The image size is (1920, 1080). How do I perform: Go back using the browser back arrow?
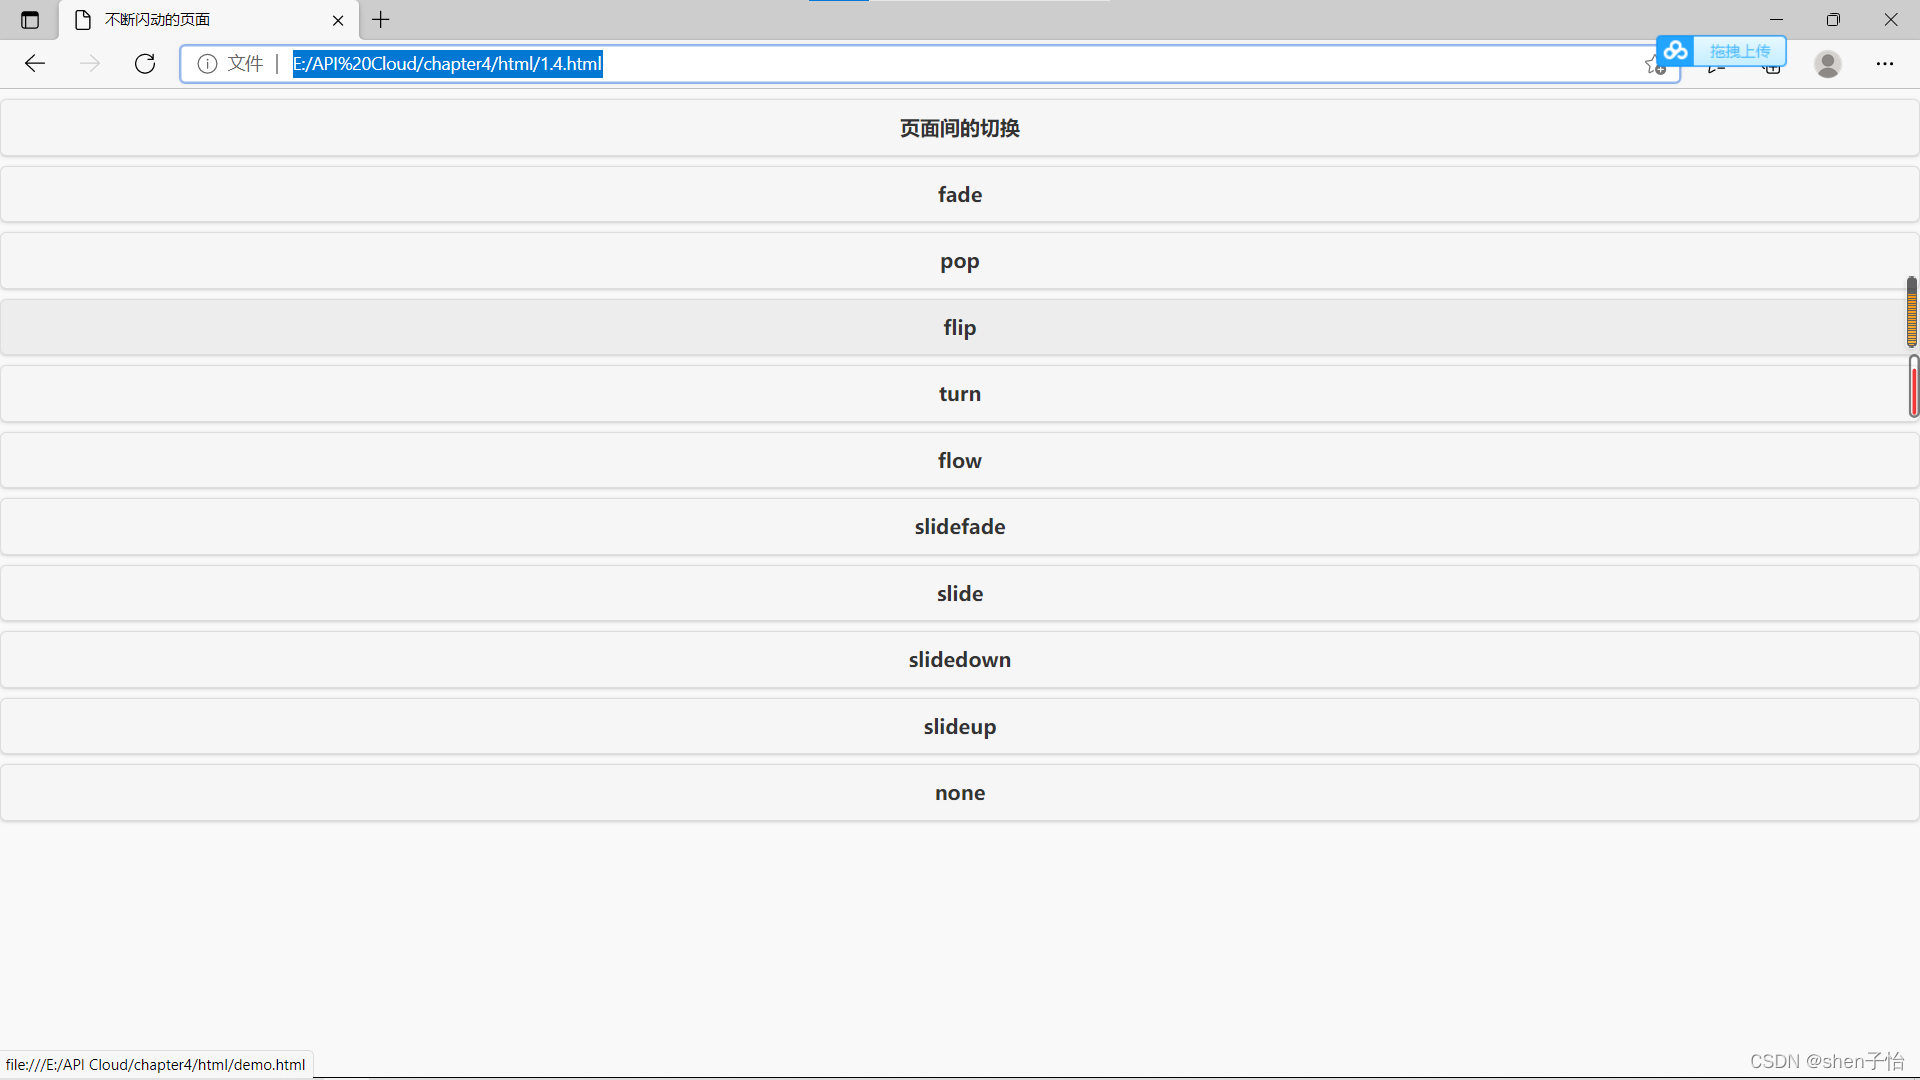[x=35, y=64]
